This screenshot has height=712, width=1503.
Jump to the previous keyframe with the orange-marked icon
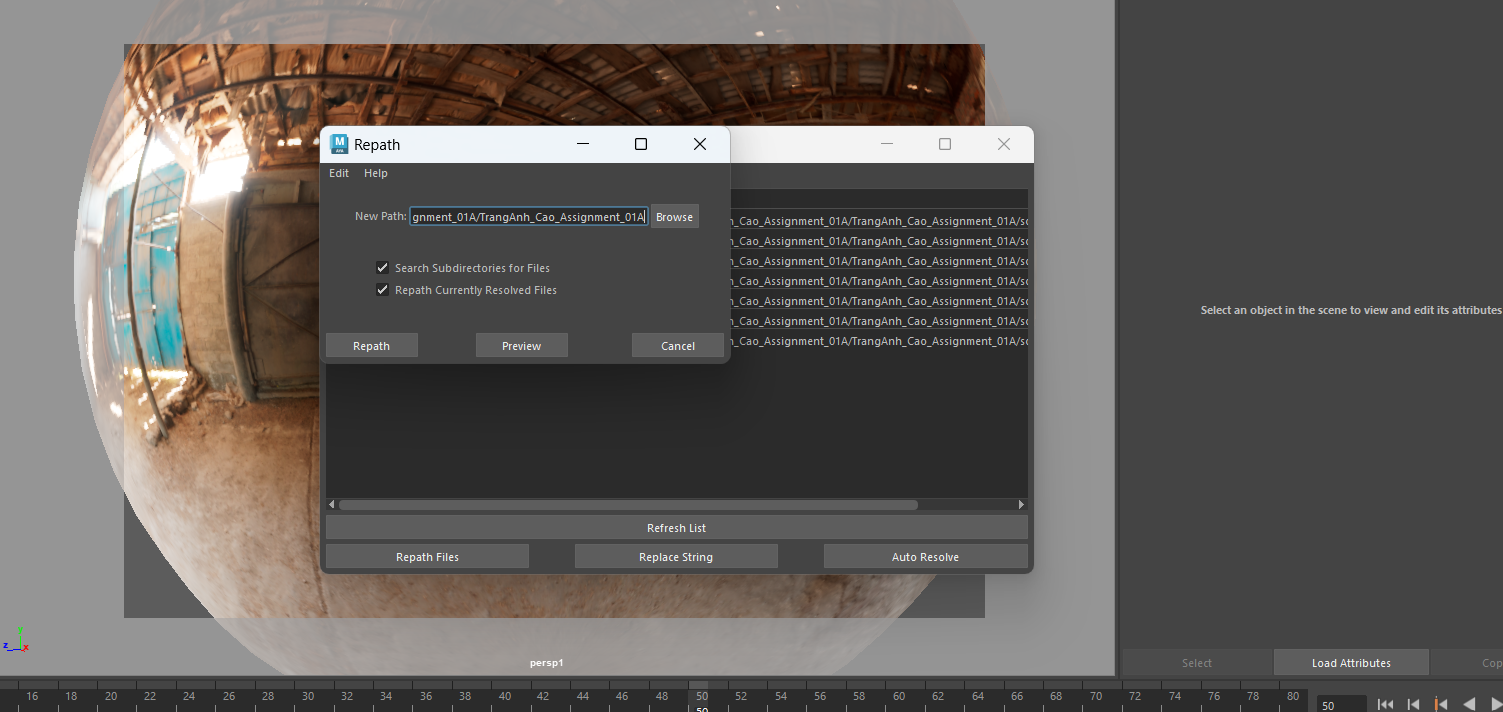1441,704
